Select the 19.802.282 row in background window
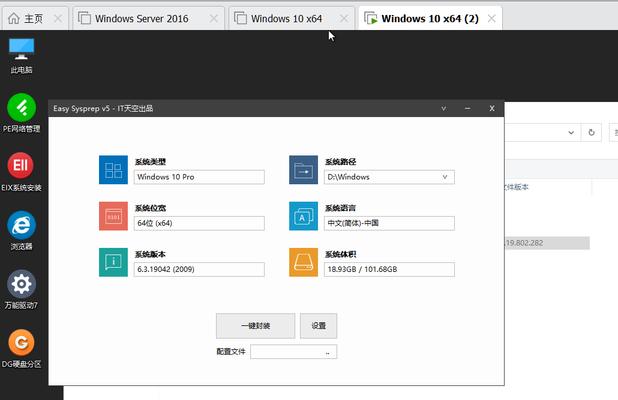This screenshot has width=618, height=400. [x=547, y=243]
